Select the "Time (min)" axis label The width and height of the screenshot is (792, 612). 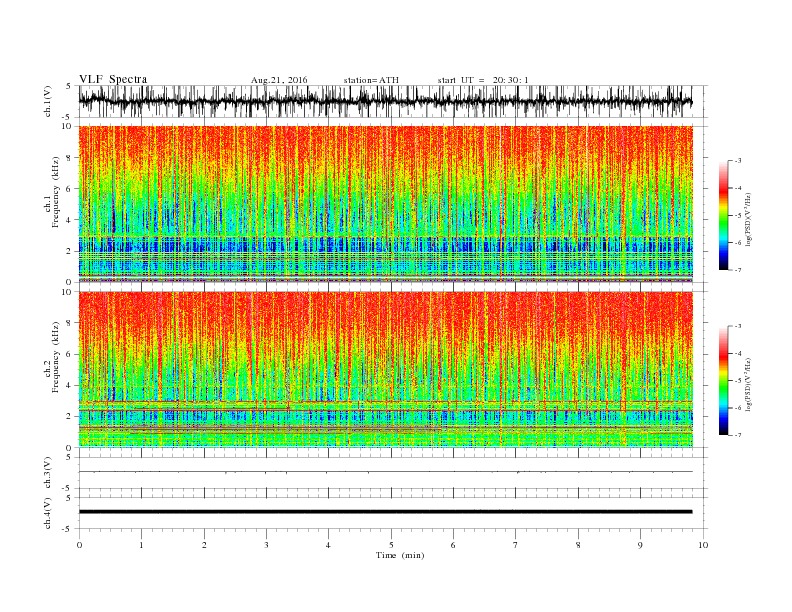400,555
